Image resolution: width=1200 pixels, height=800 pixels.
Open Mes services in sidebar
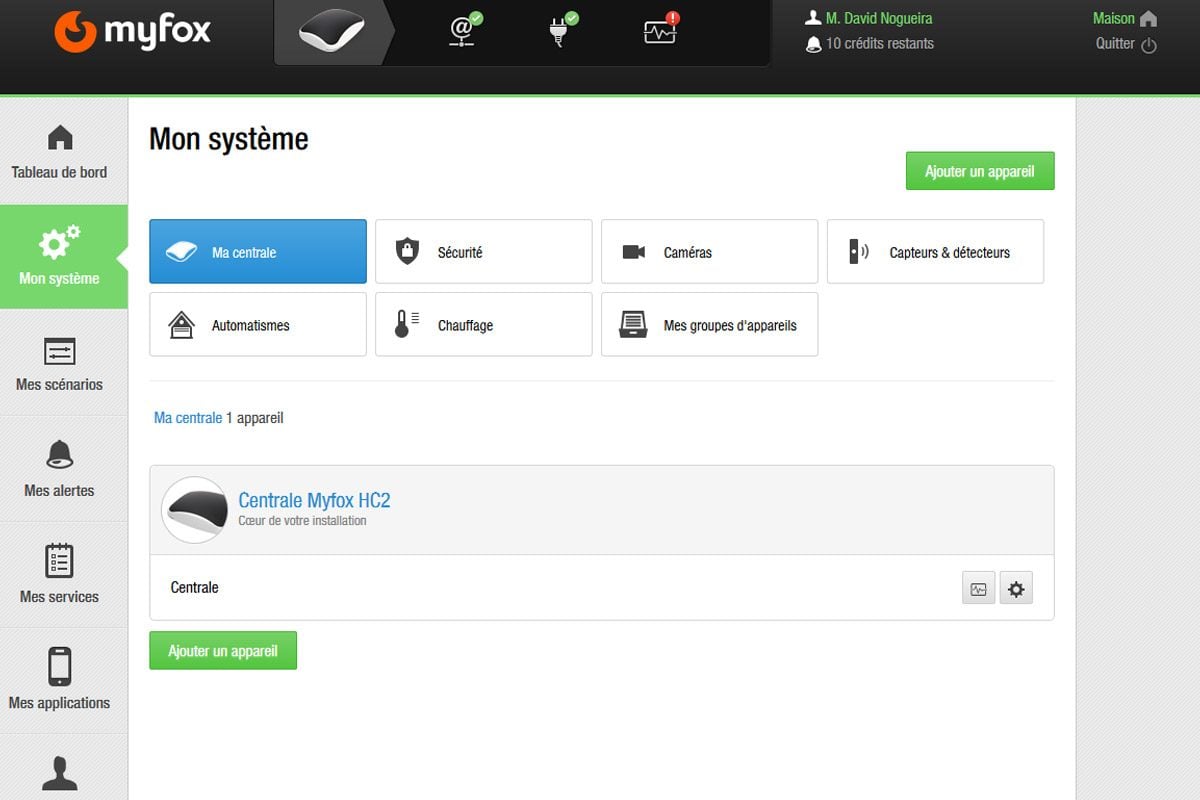click(x=60, y=575)
